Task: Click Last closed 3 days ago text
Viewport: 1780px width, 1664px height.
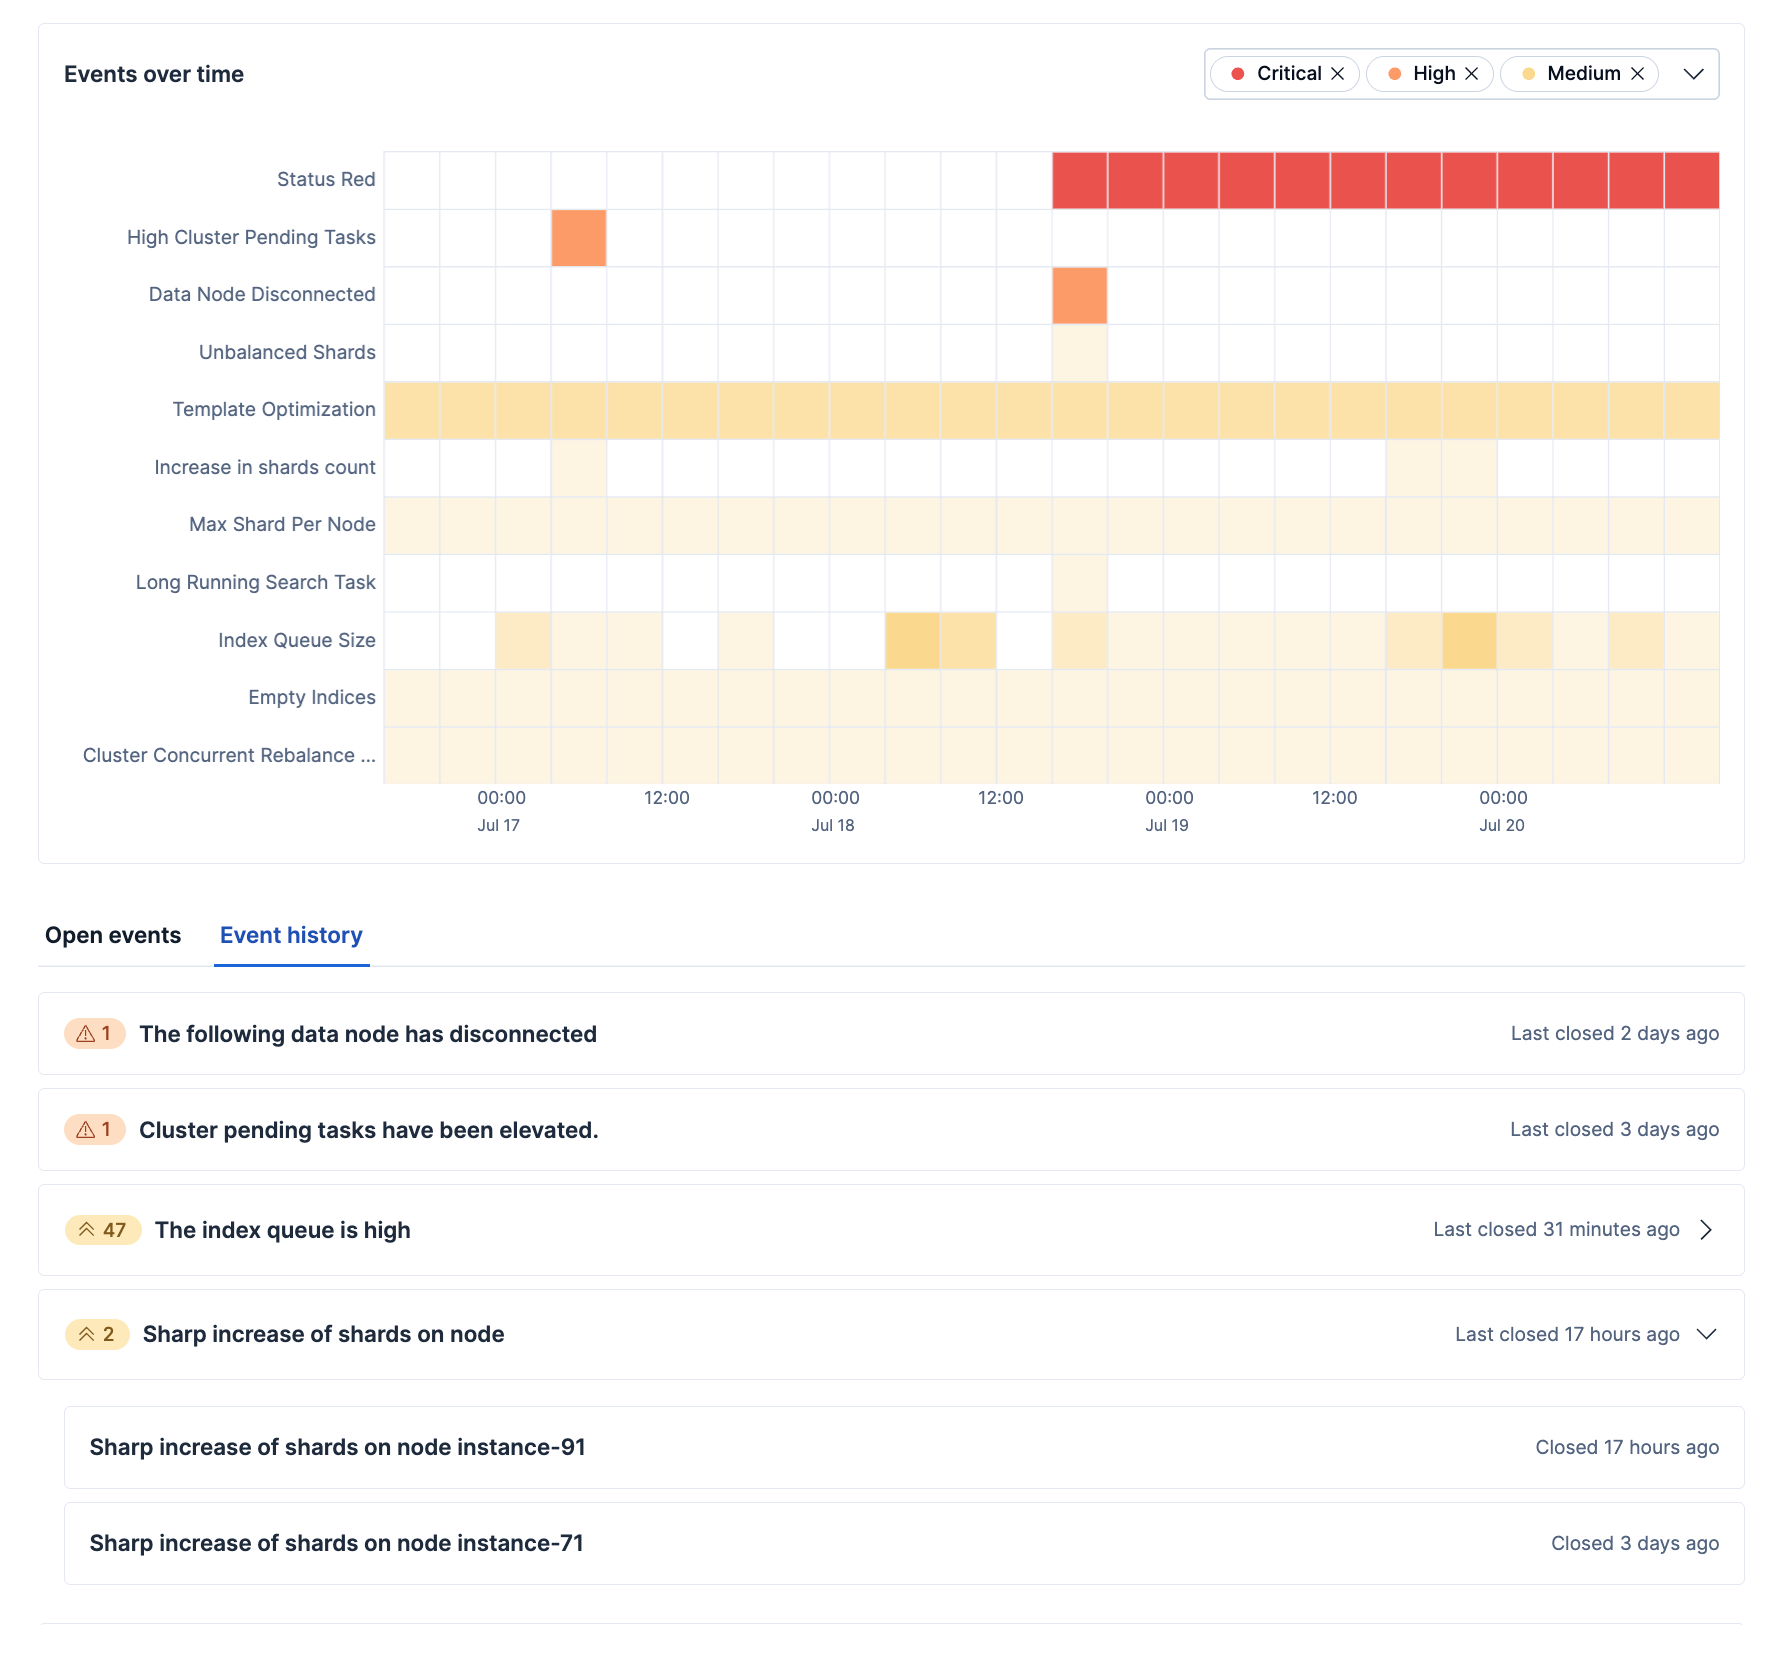Action: coord(1615,1130)
